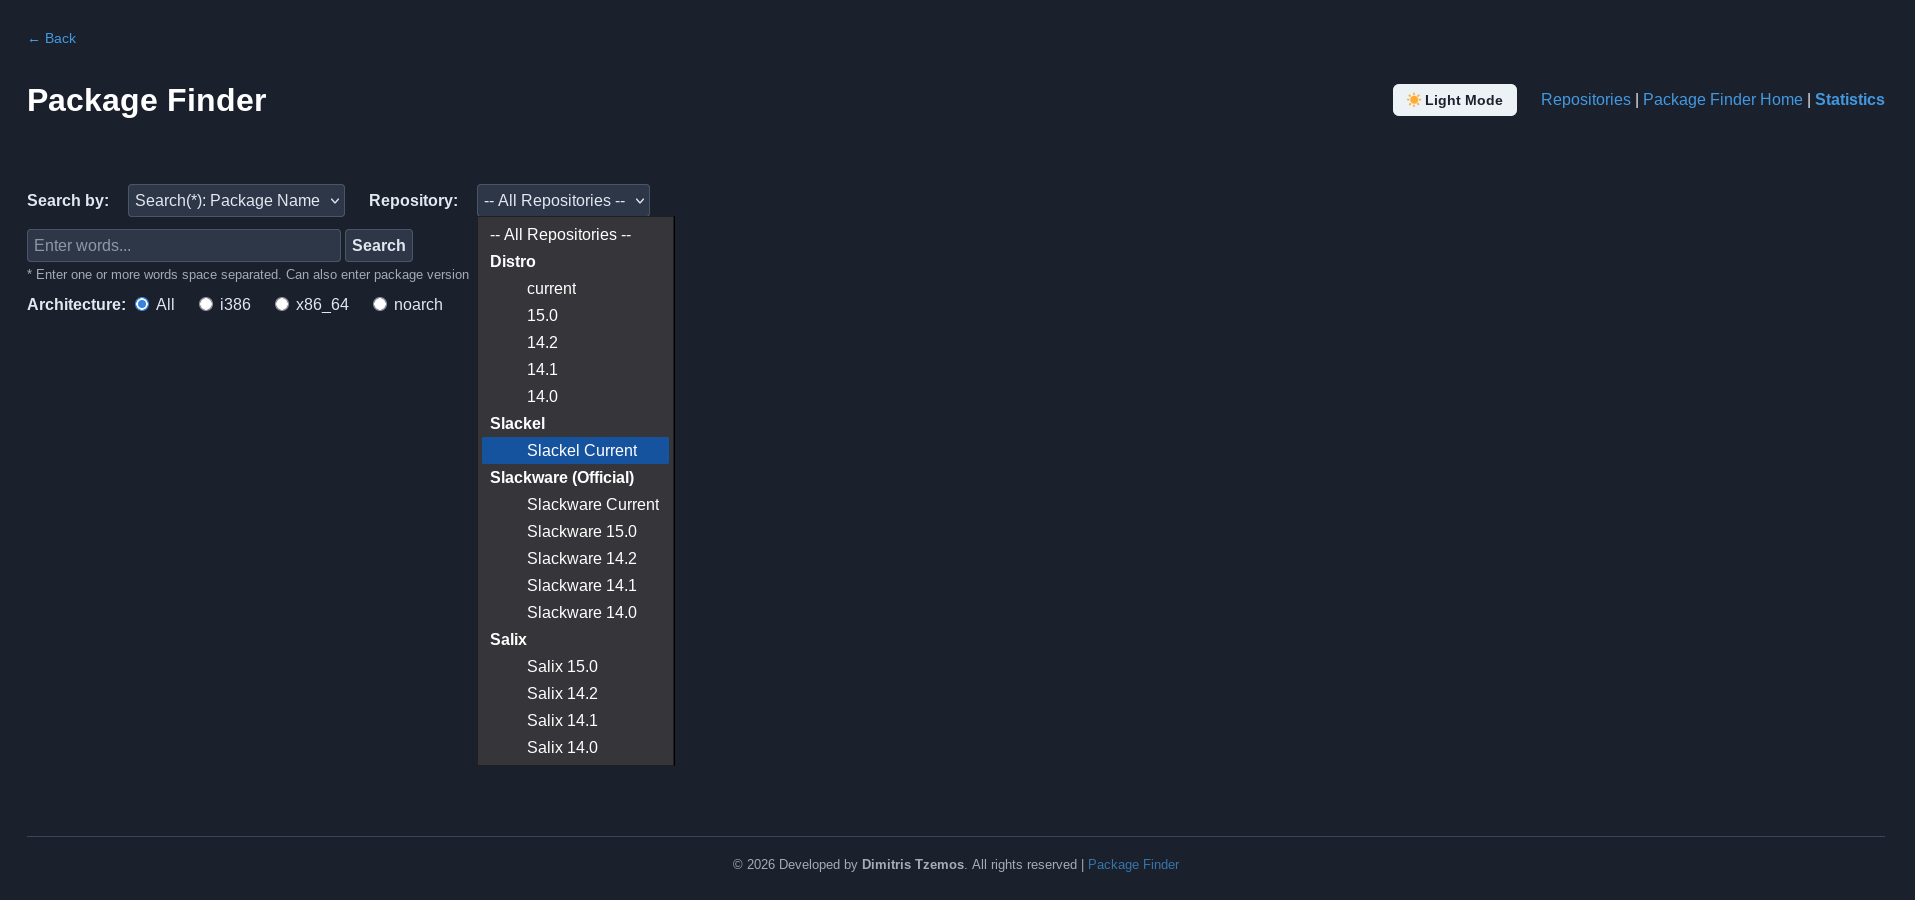1915x900 pixels.
Task: Pick Salix 14.0 from the list
Action: point(575,748)
